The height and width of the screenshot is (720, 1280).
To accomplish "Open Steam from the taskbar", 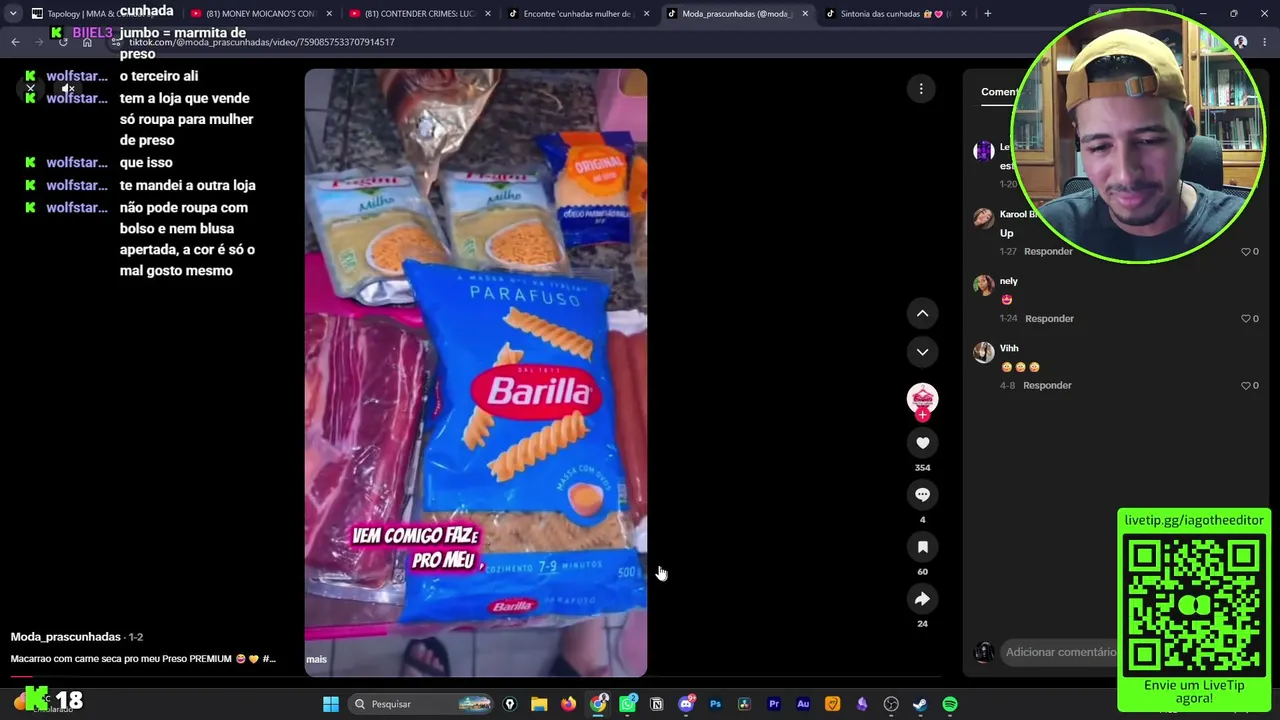I will click(920, 704).
